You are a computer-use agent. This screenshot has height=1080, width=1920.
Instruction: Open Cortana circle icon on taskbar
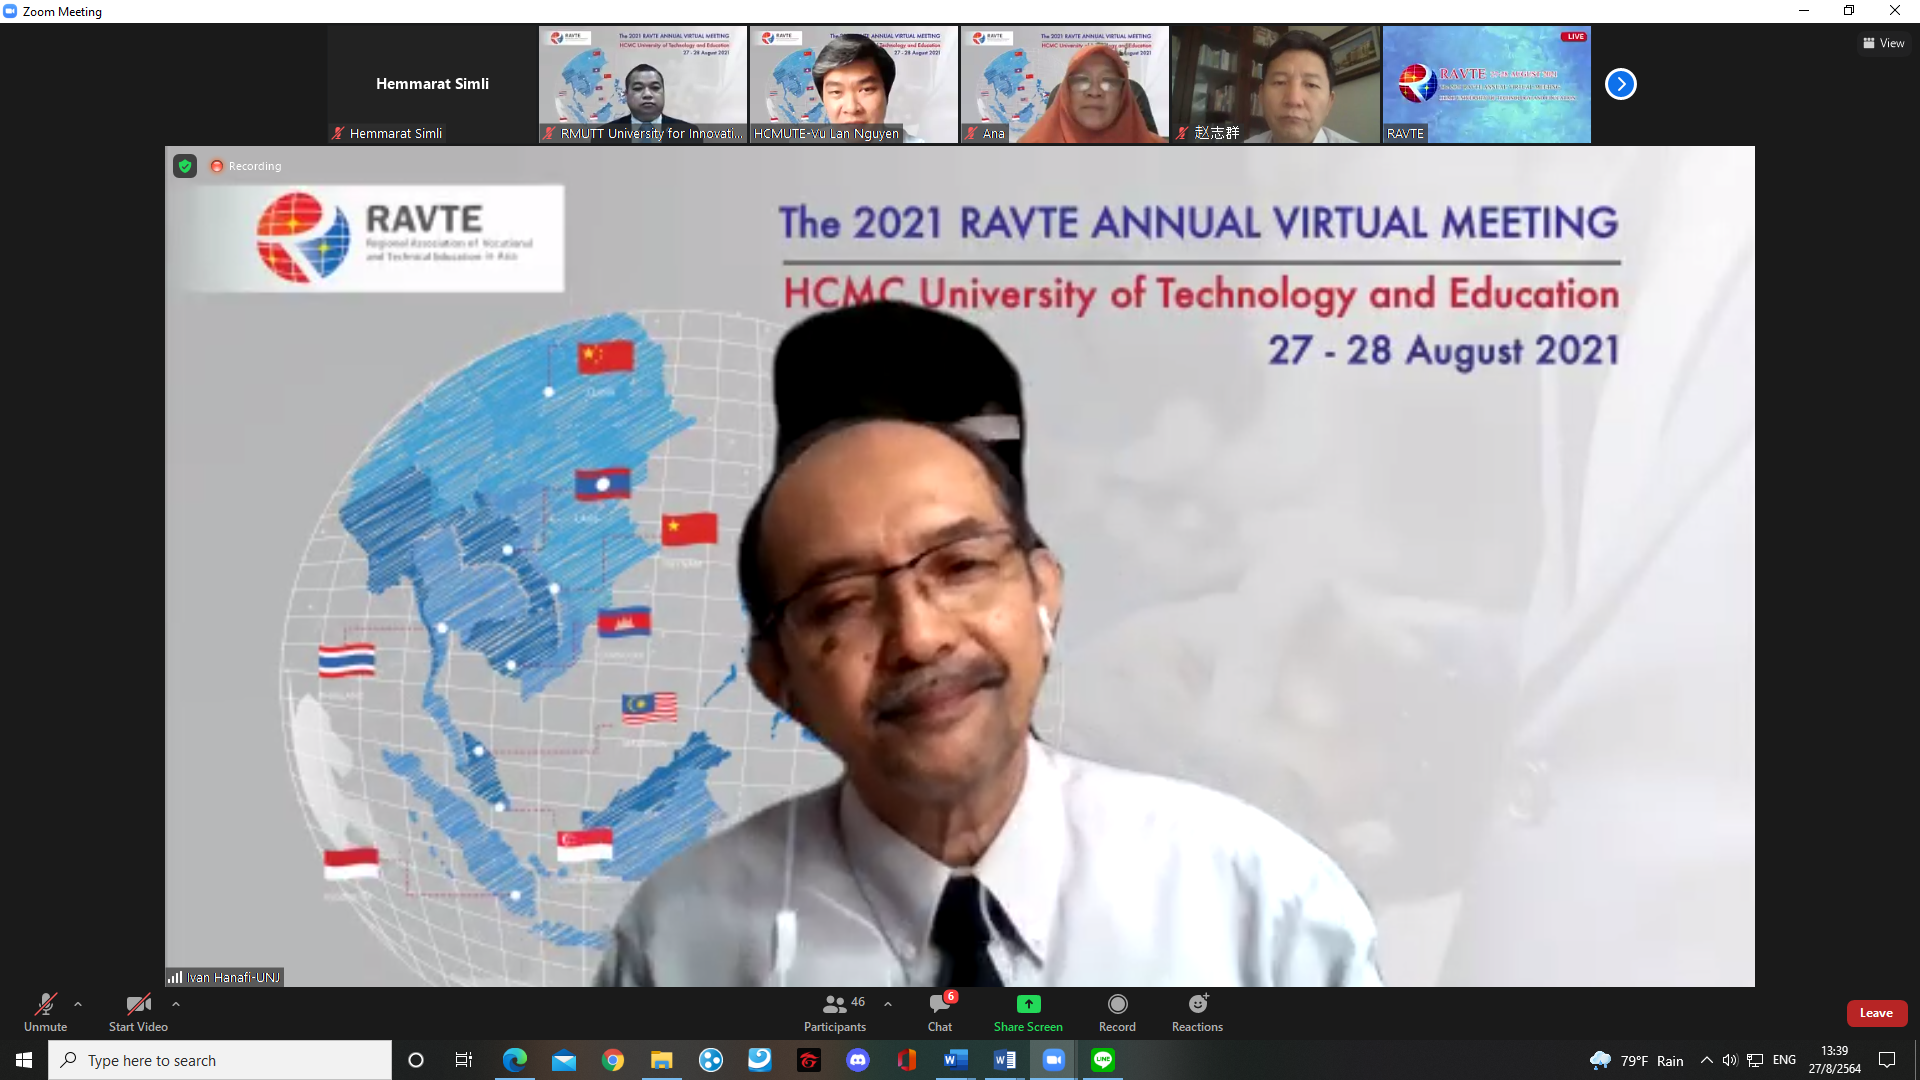point(416,1060)
